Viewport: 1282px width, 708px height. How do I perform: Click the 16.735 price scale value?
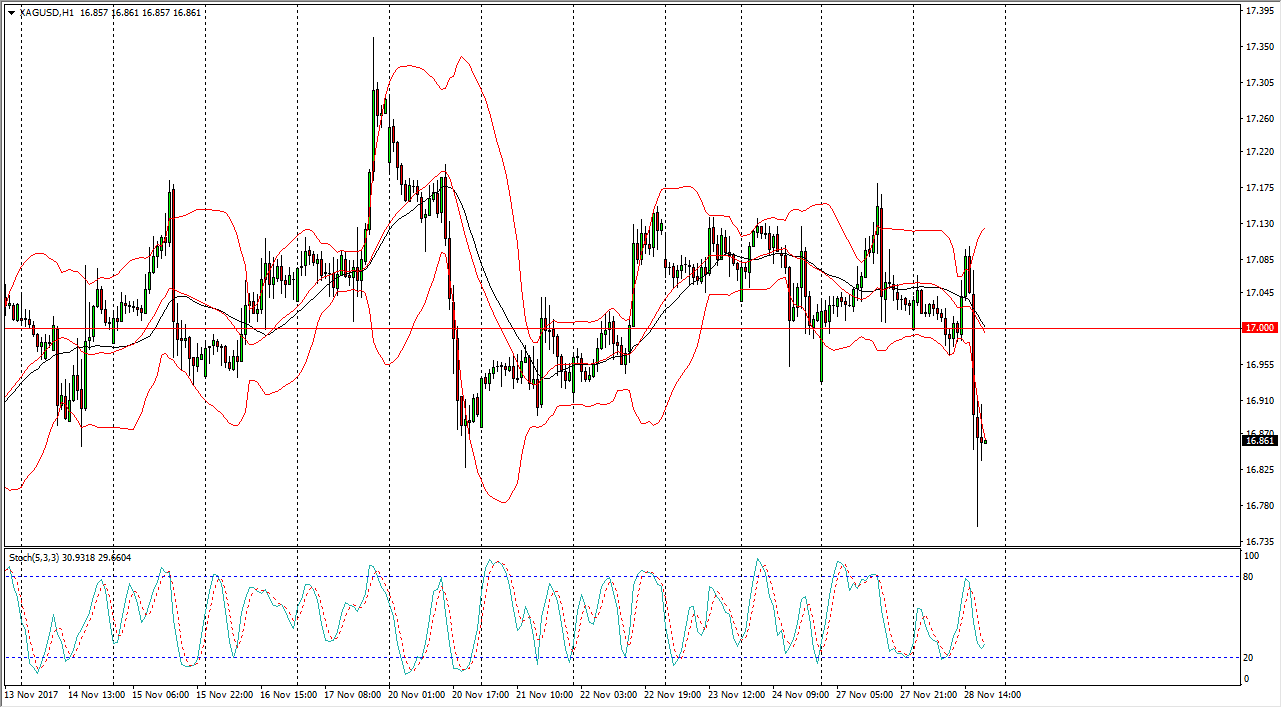[x=1259, y=542]
